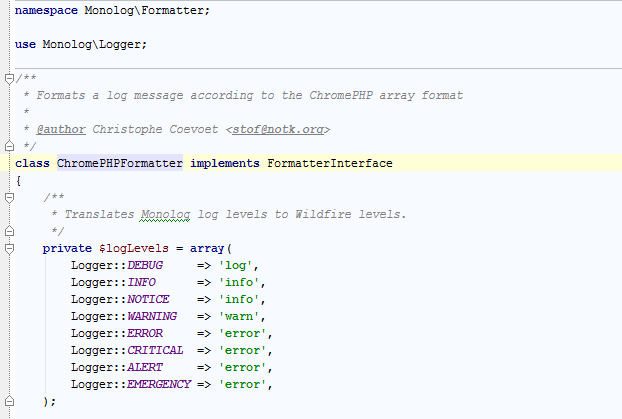The height and width of the screenshot is (419, 622).
Task: Click the EMERGENCY constant
Action: click(x=159, y=384)
